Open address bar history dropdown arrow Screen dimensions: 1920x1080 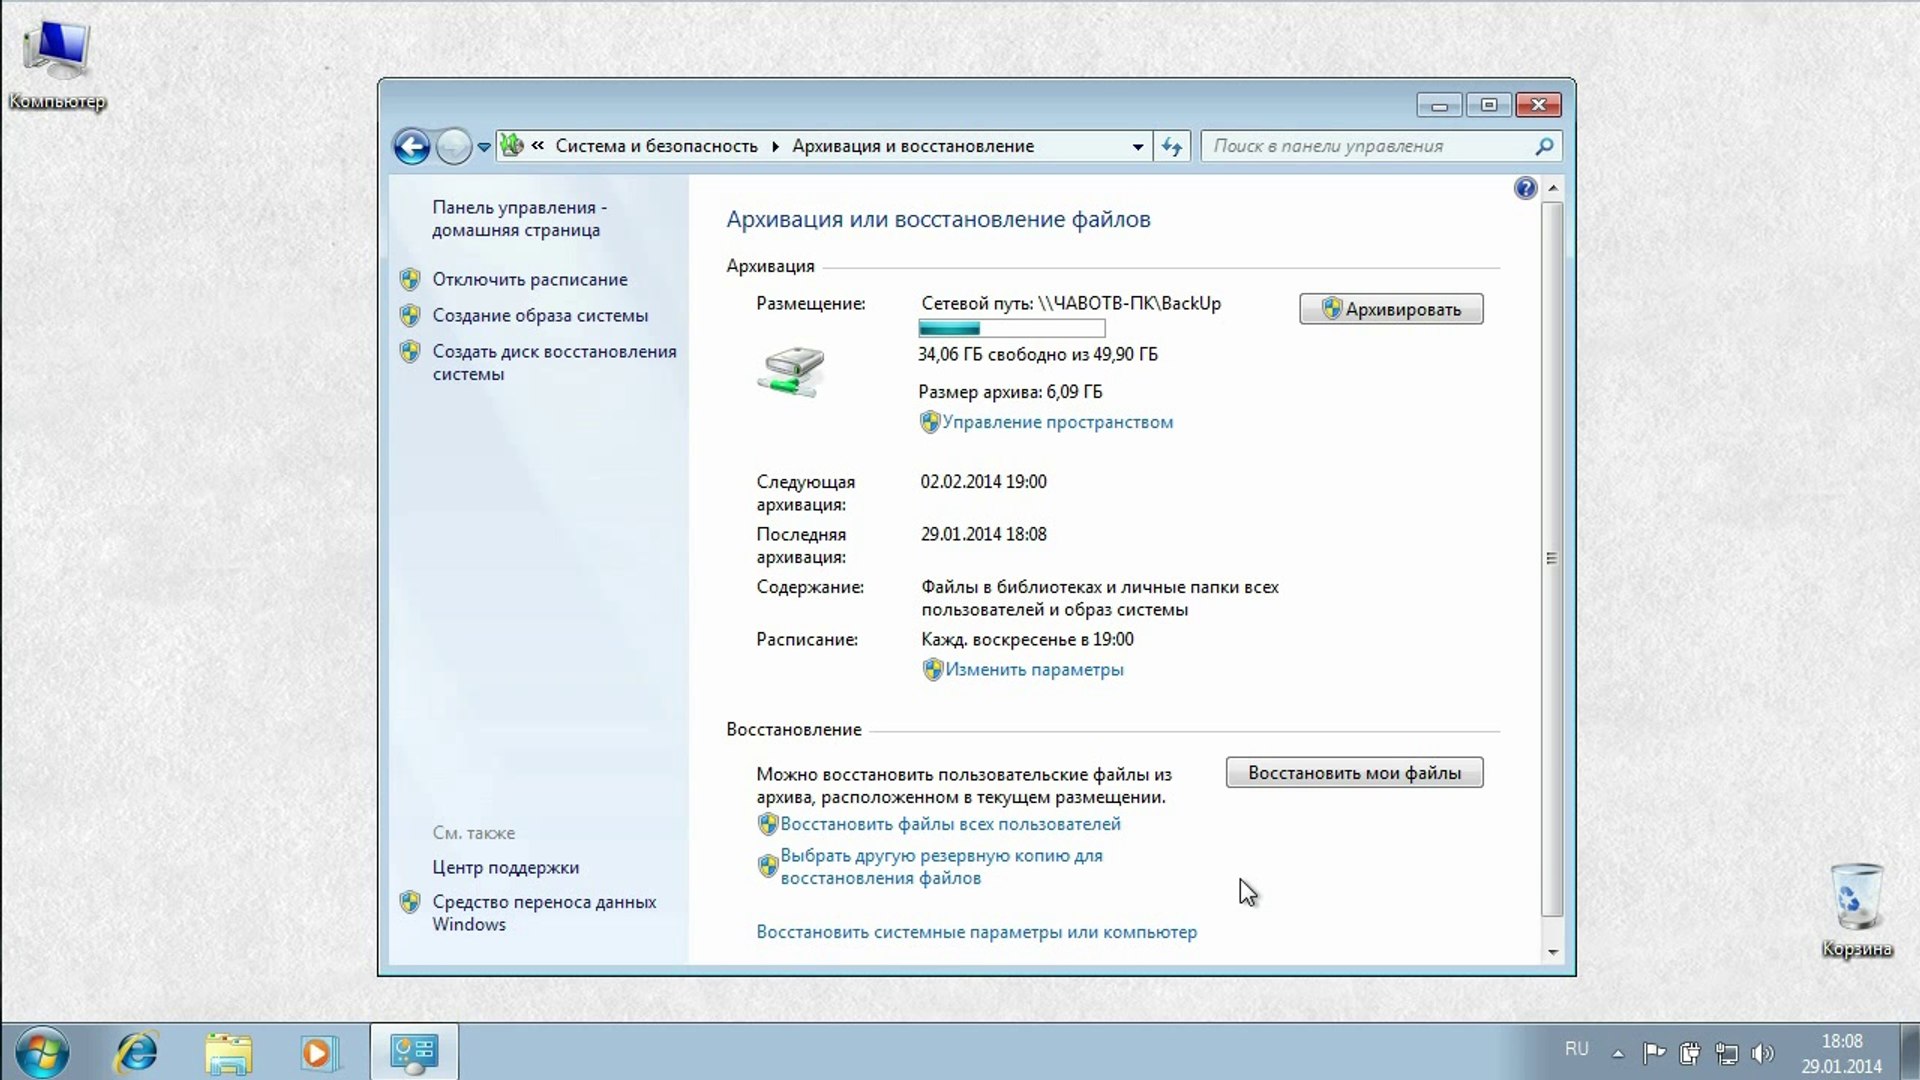[x=1138, y=147]
